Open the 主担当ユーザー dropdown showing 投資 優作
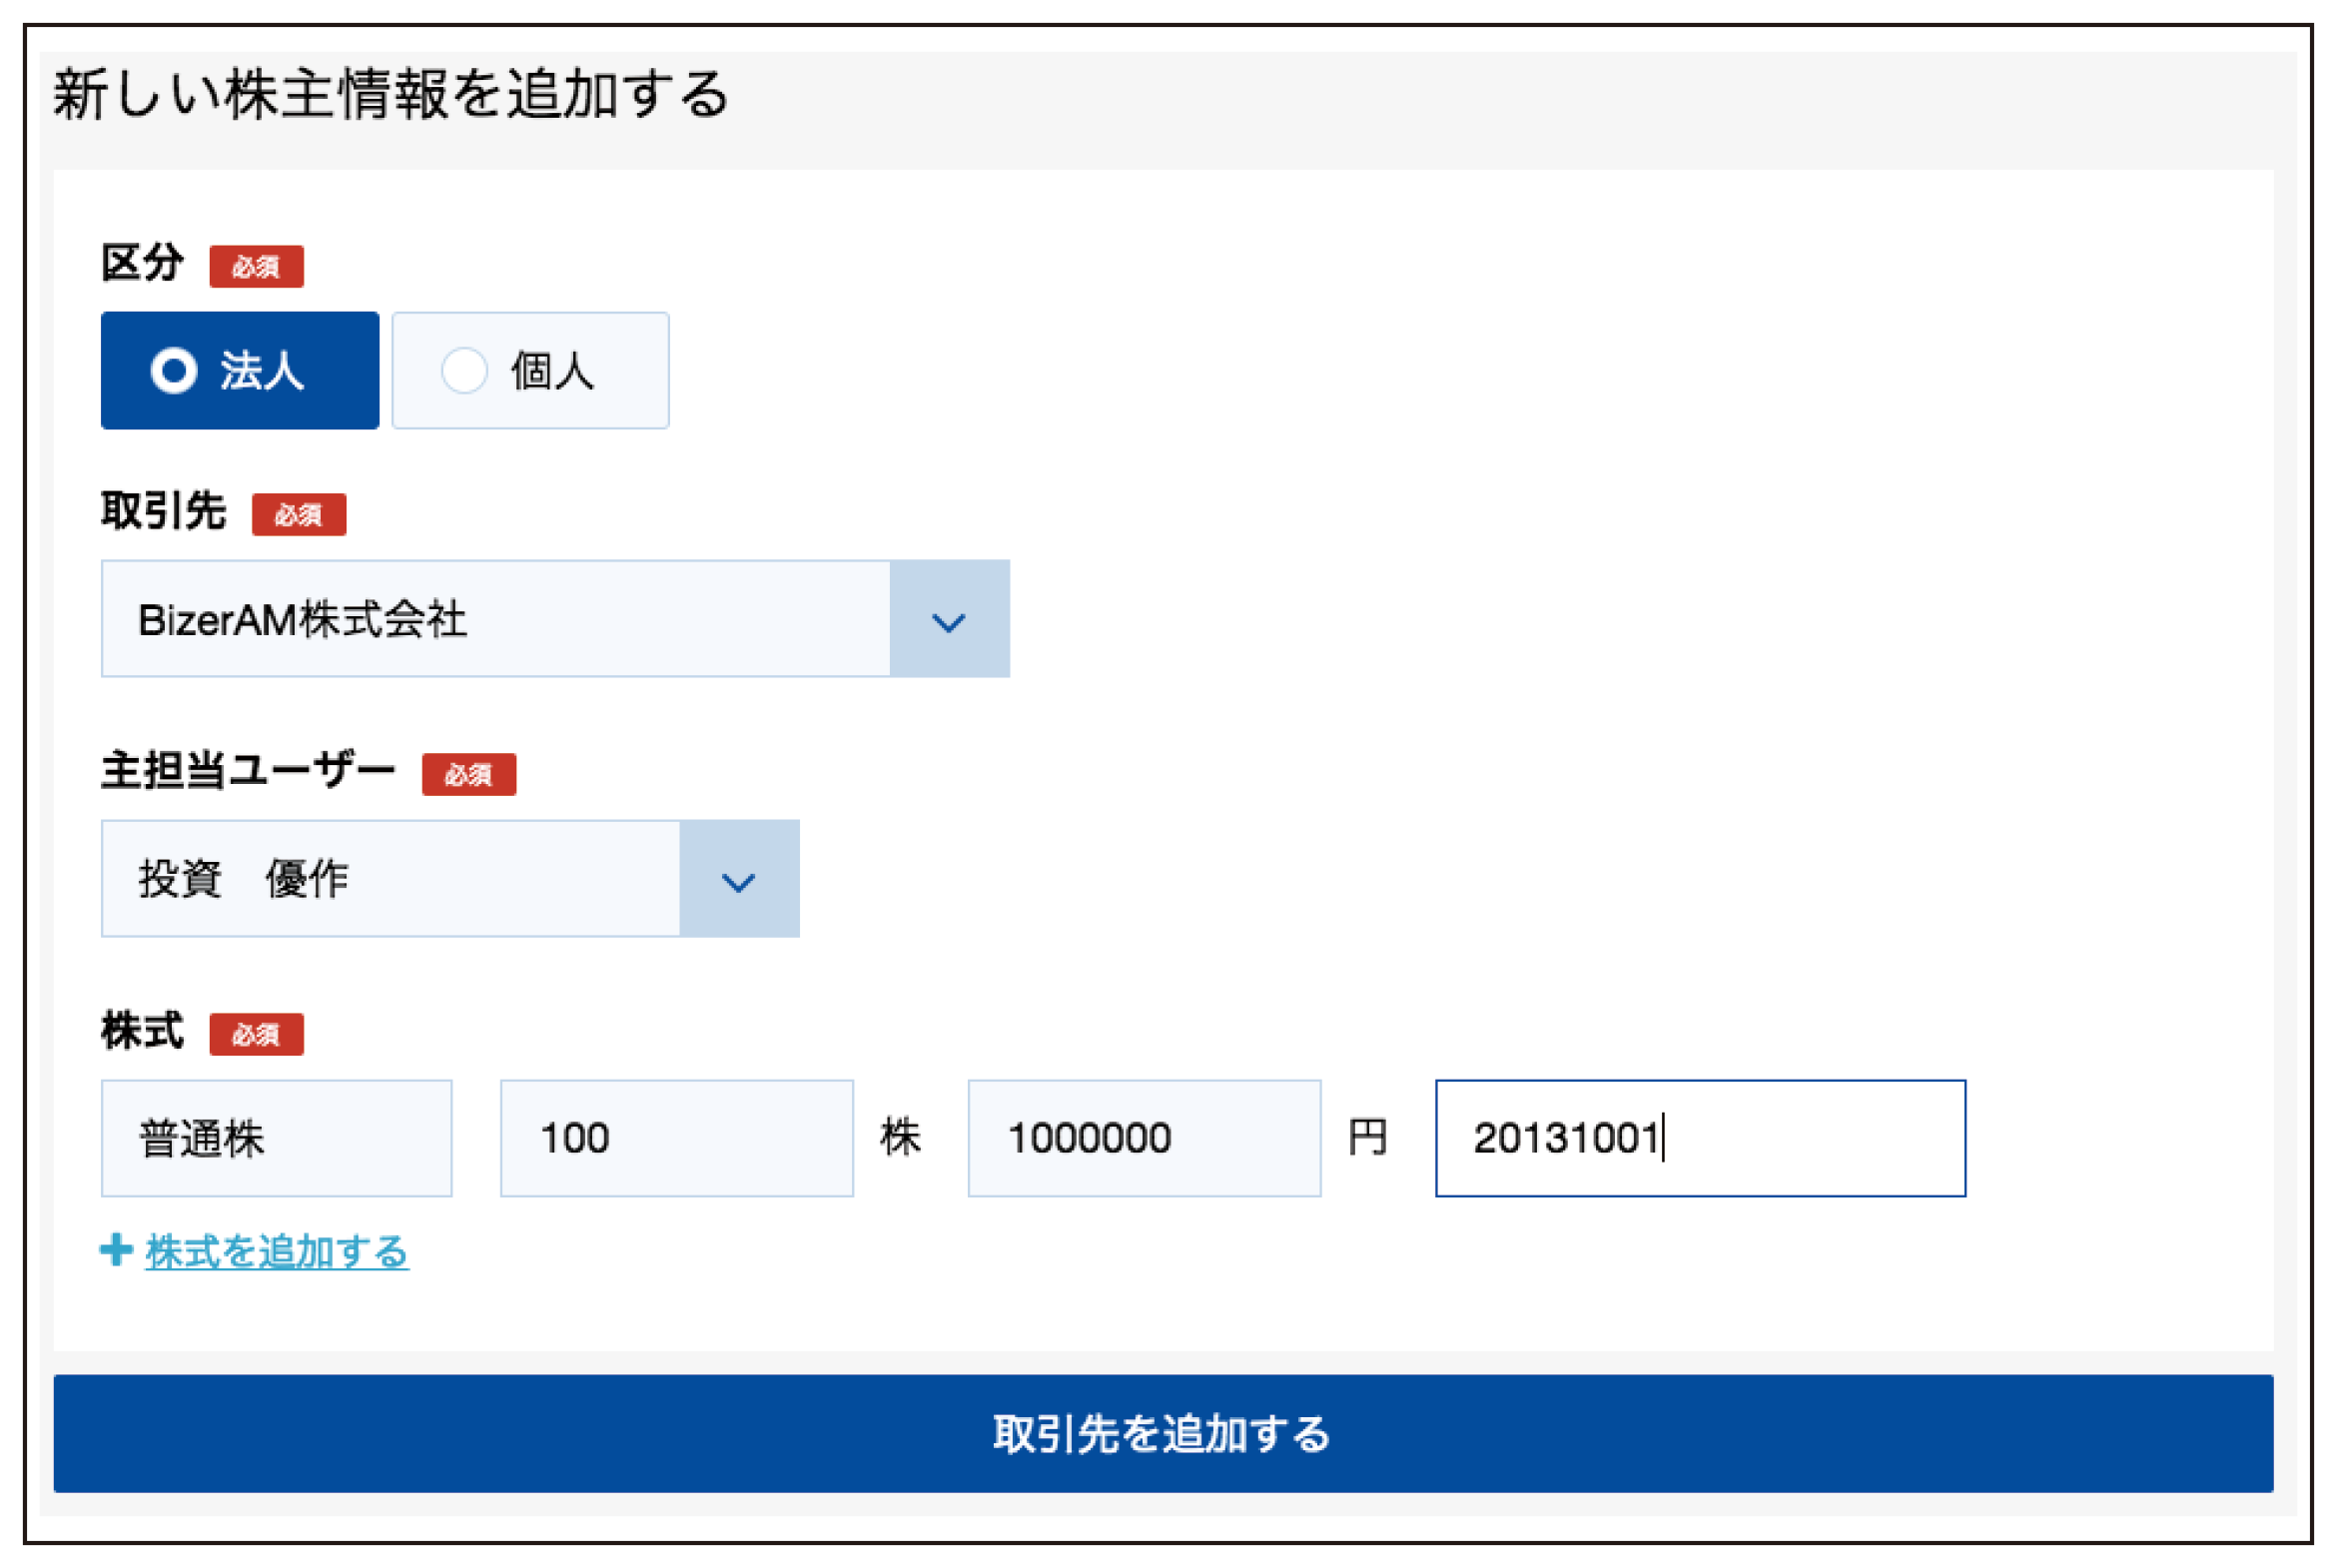 point(450,879)
